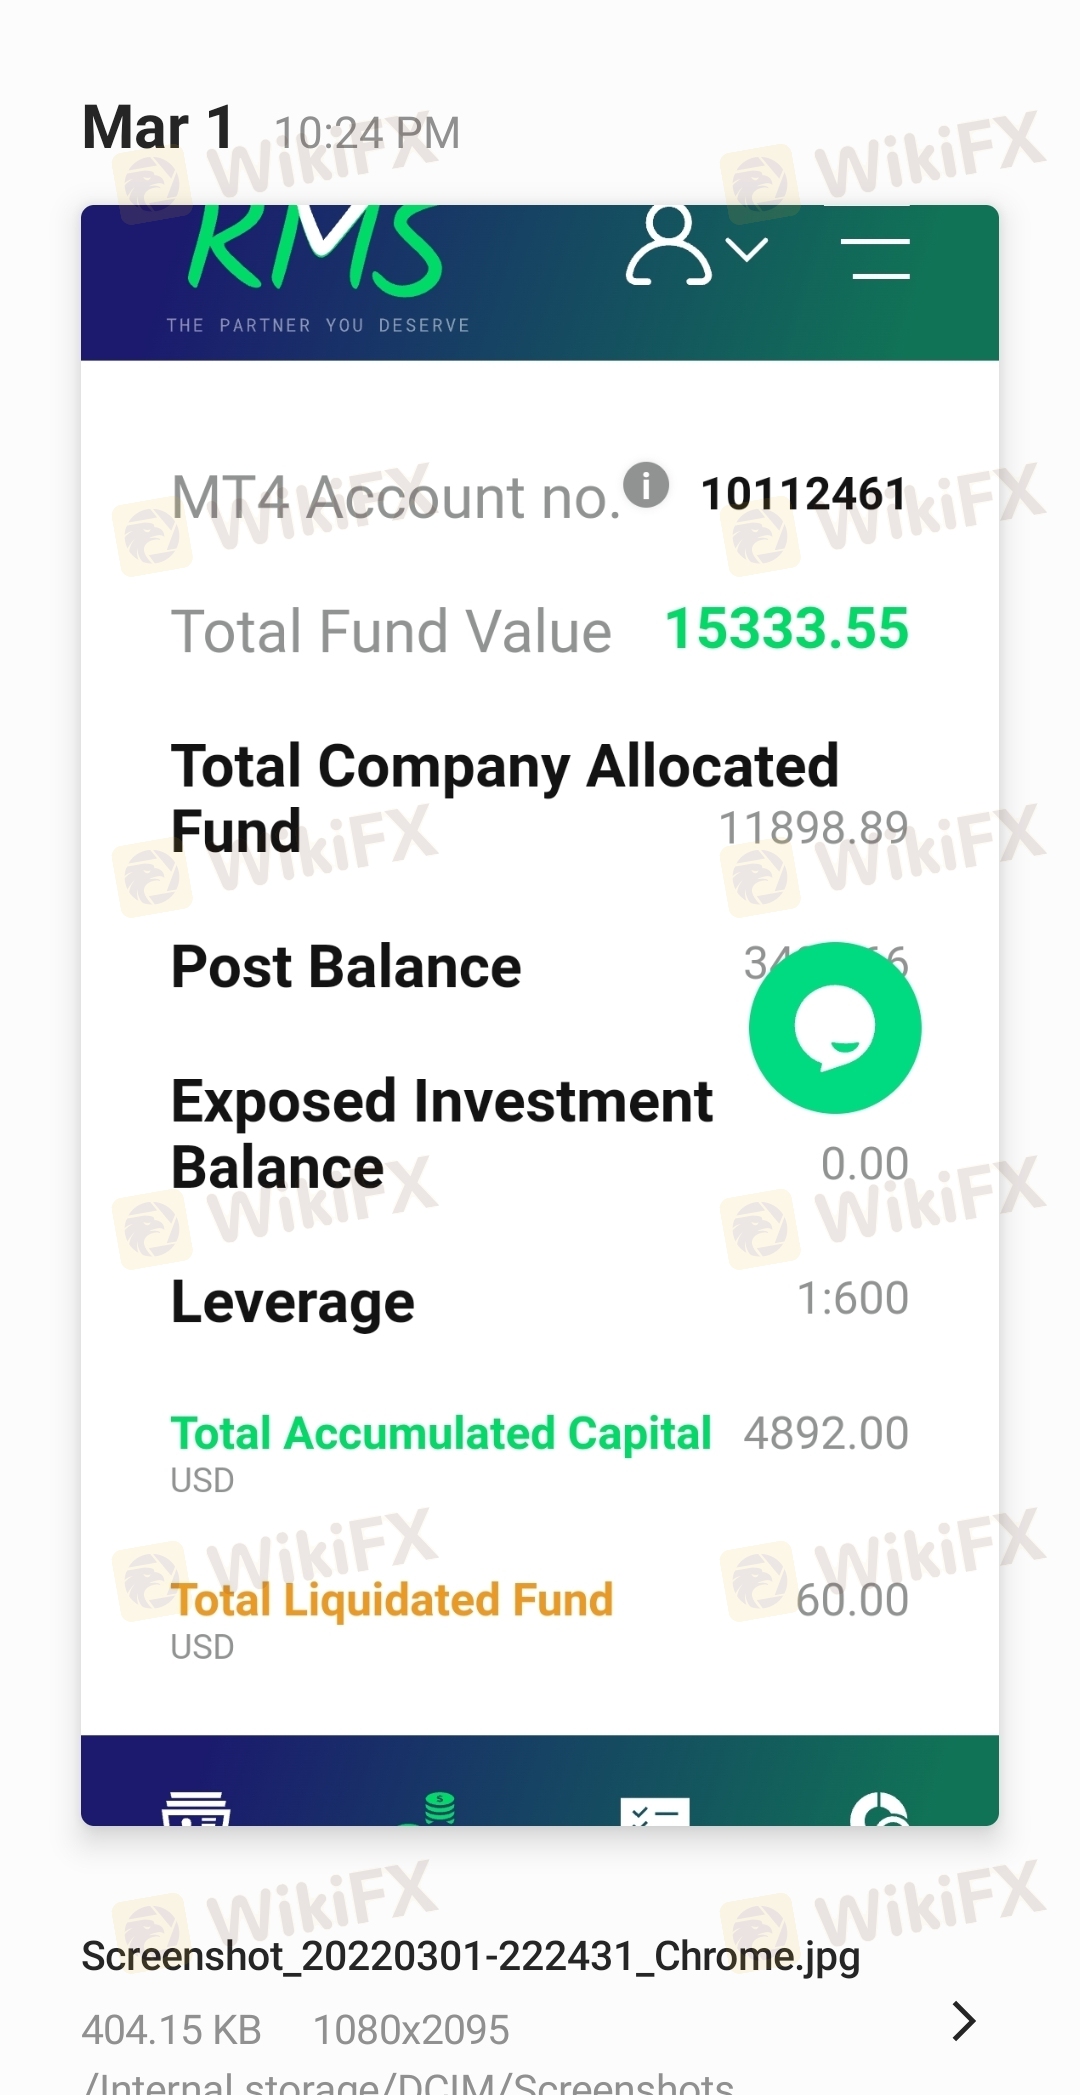This screenshot has height=2095, width=1080.
Task: Select the Total Liquidated Fund link
Action: [x=392, y=1599]
